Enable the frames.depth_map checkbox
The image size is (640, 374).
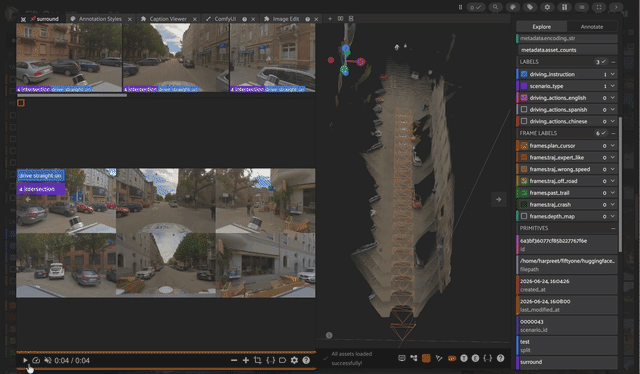[x=524, y=216]
